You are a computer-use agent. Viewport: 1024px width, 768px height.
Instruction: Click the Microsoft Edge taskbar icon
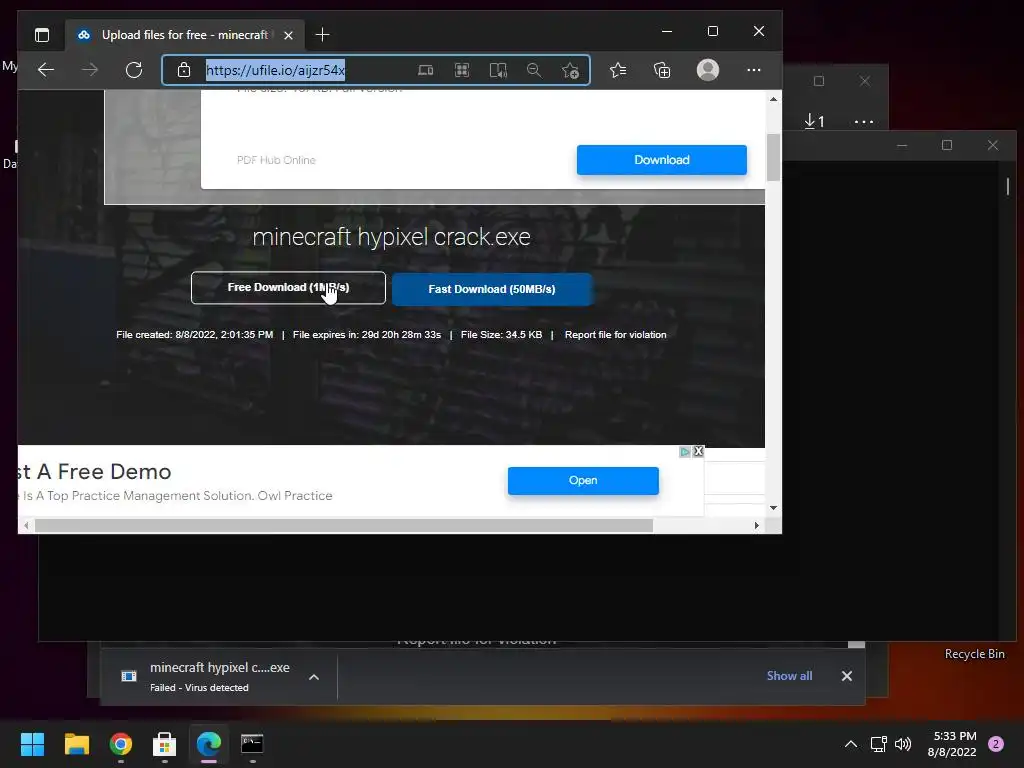[209, 744]
